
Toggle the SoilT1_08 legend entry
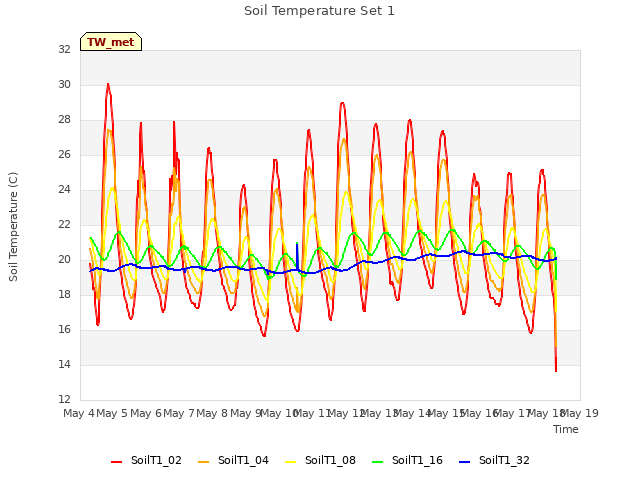[x=320, y=460]
